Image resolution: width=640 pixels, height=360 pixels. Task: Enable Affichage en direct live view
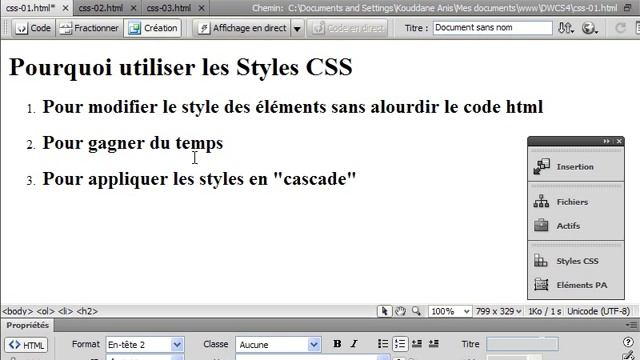coord(242,28)
